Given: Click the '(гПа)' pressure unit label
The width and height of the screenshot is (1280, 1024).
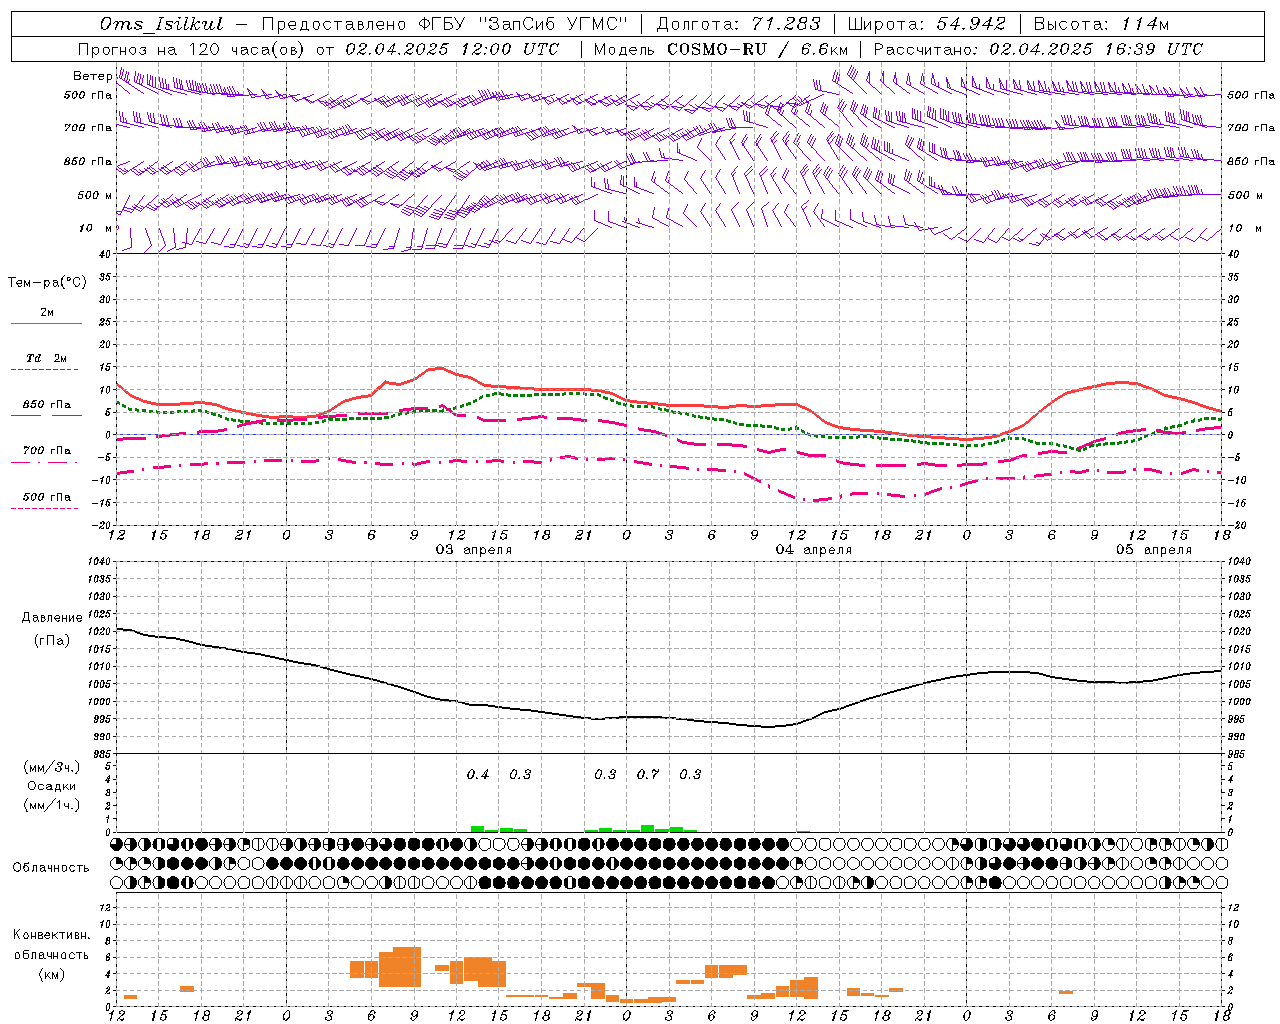Looking at the screenshot, I should tap(52, 641).
